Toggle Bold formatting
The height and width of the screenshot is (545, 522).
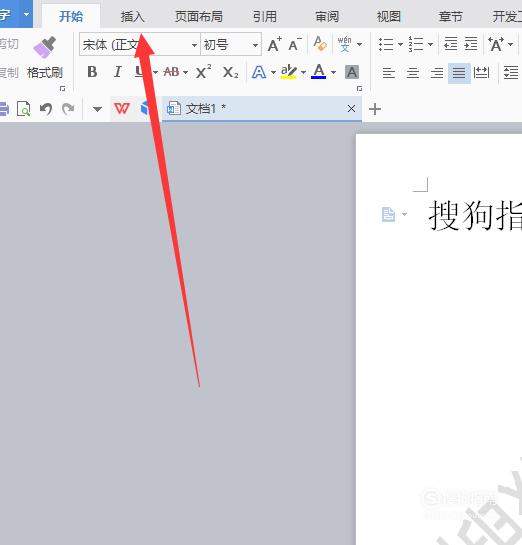pyautogui.click(x=92, y=72)
